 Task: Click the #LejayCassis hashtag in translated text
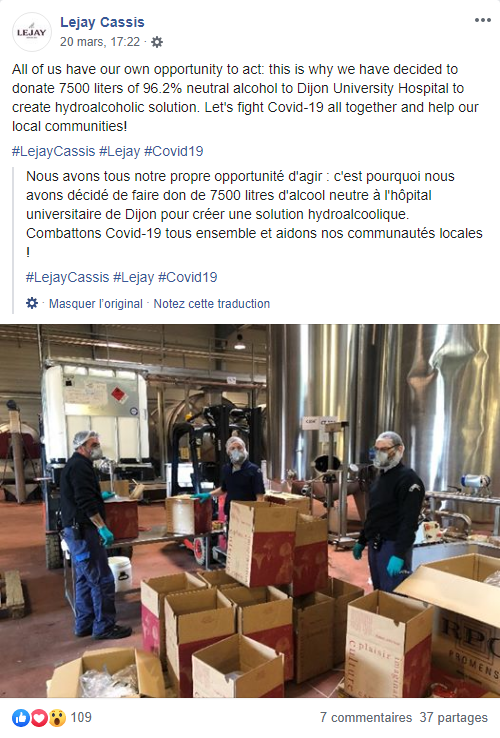(x=67, y=277)
